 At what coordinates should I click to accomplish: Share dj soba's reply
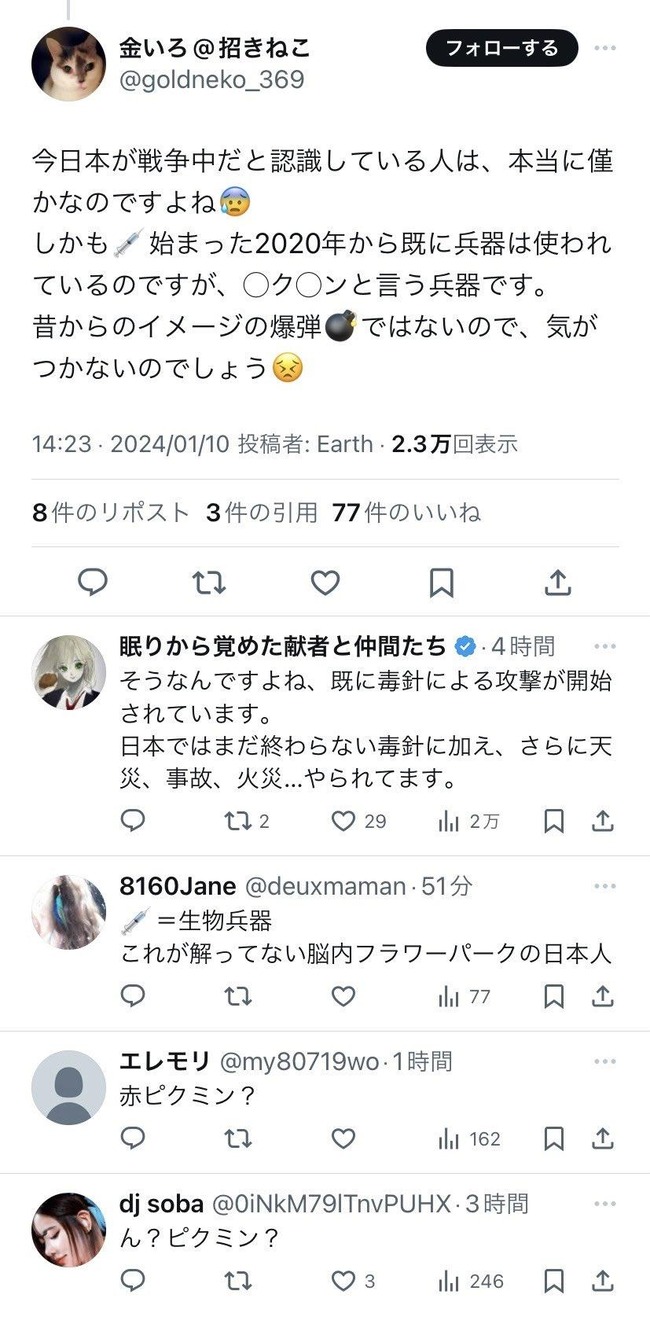tap(603, 1281)
